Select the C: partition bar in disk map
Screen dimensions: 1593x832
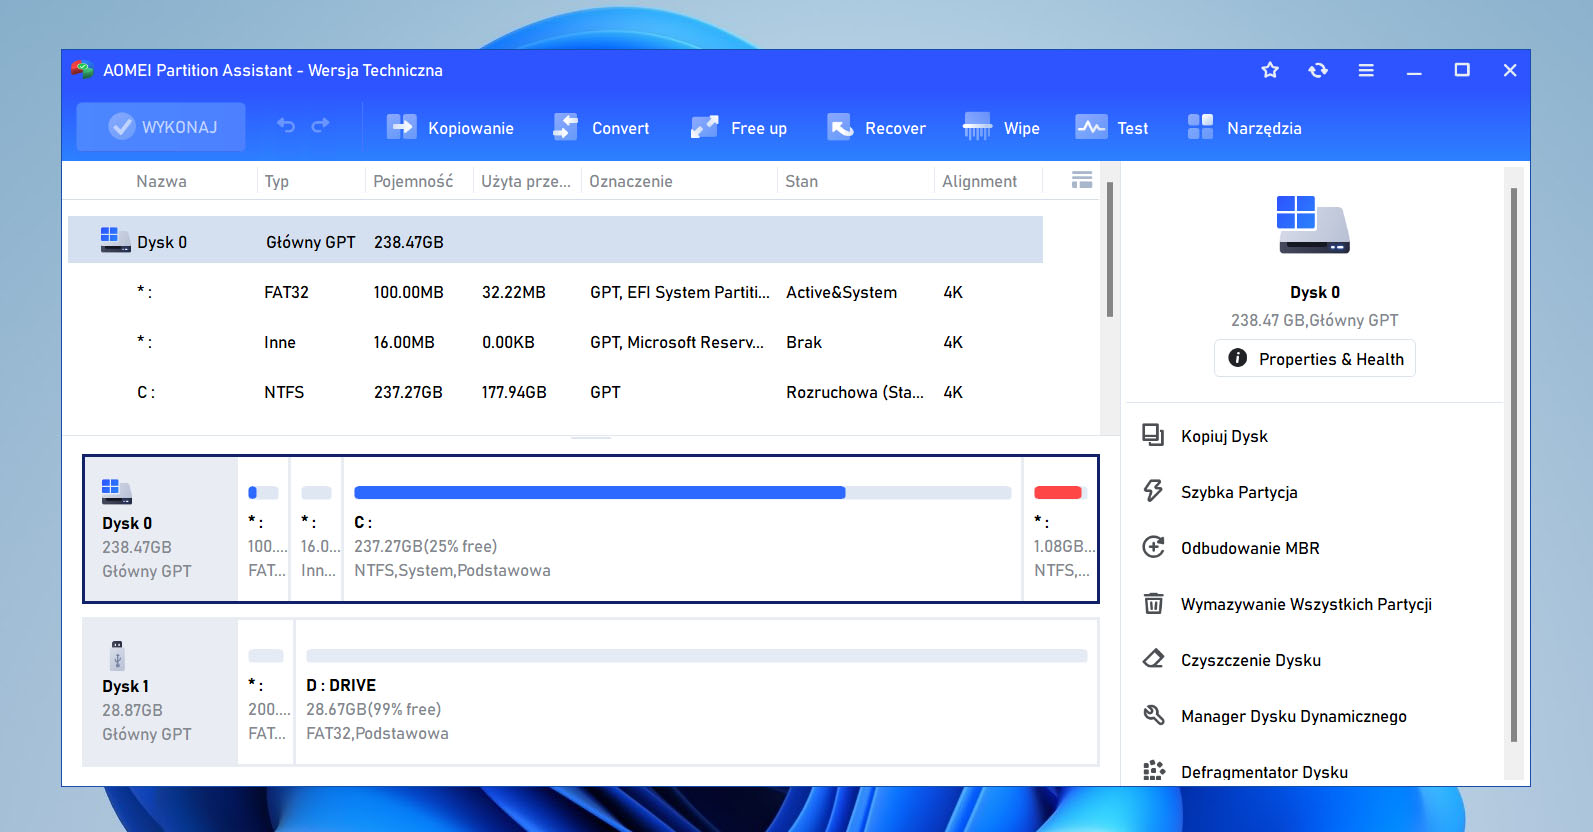click(x=683, y=529)
